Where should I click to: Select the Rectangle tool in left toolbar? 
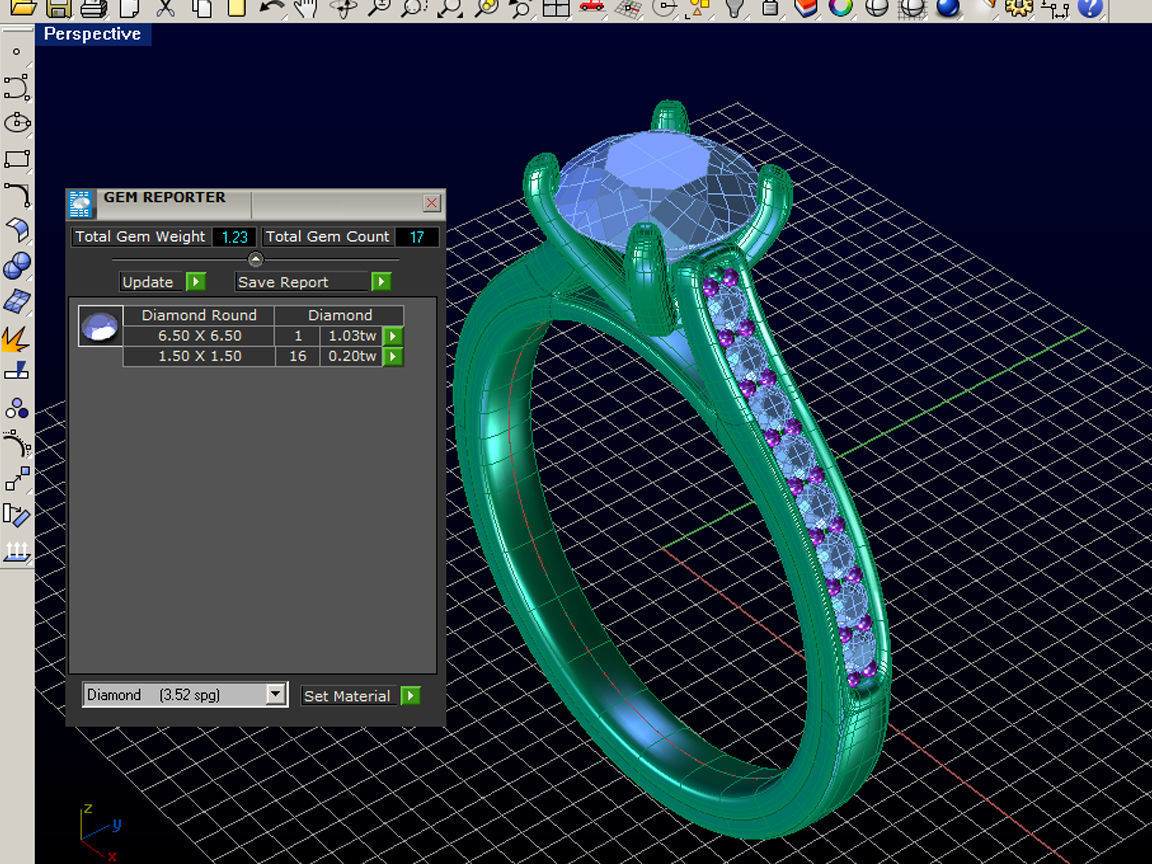point(16,159)
